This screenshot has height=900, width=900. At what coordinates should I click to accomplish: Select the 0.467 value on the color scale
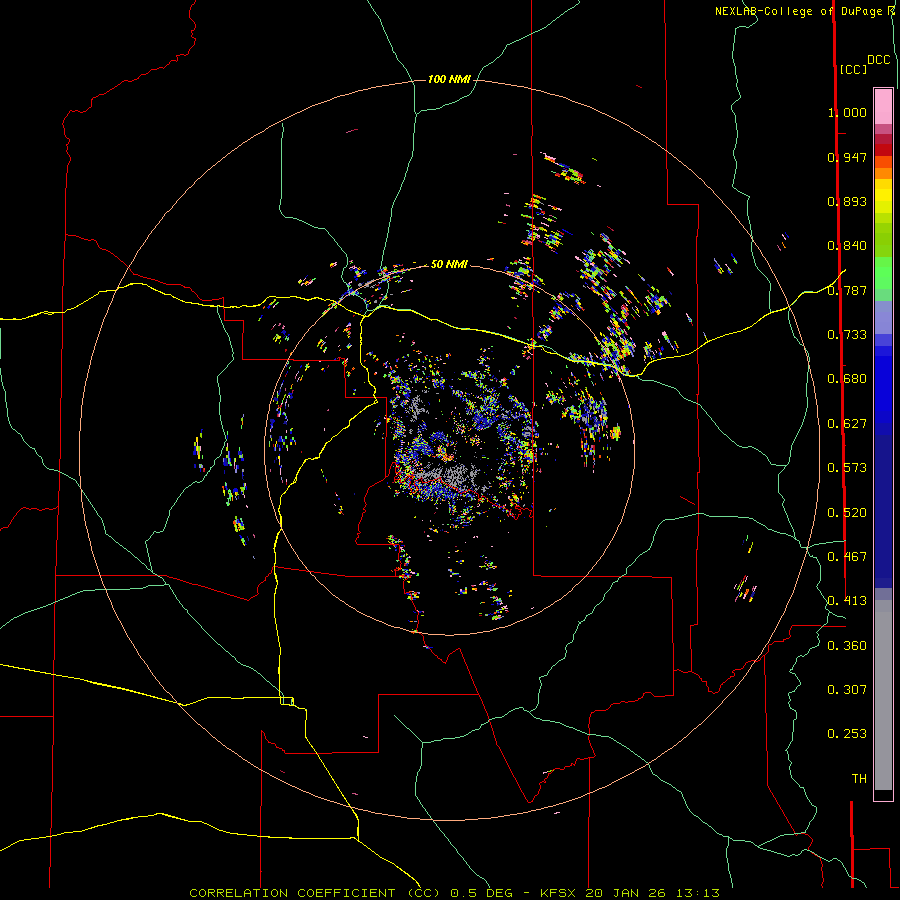pos(847,557)
